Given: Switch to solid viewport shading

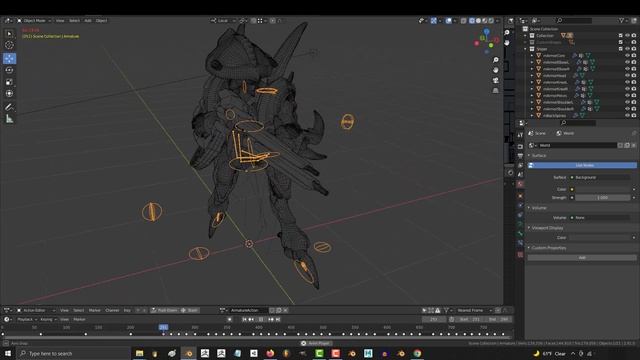Looking at the screenshot, I should coord(478,20).
